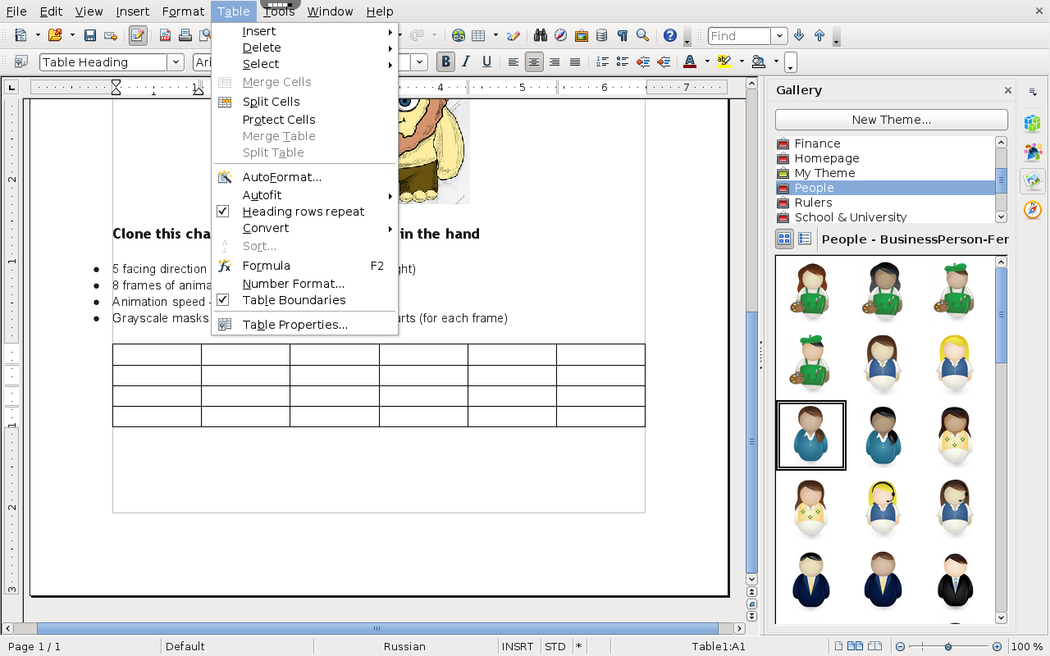This screenshot has width=1050, height=656.
Task: Open the sidebar Properties panel icon
Action: coord(1032,124)
